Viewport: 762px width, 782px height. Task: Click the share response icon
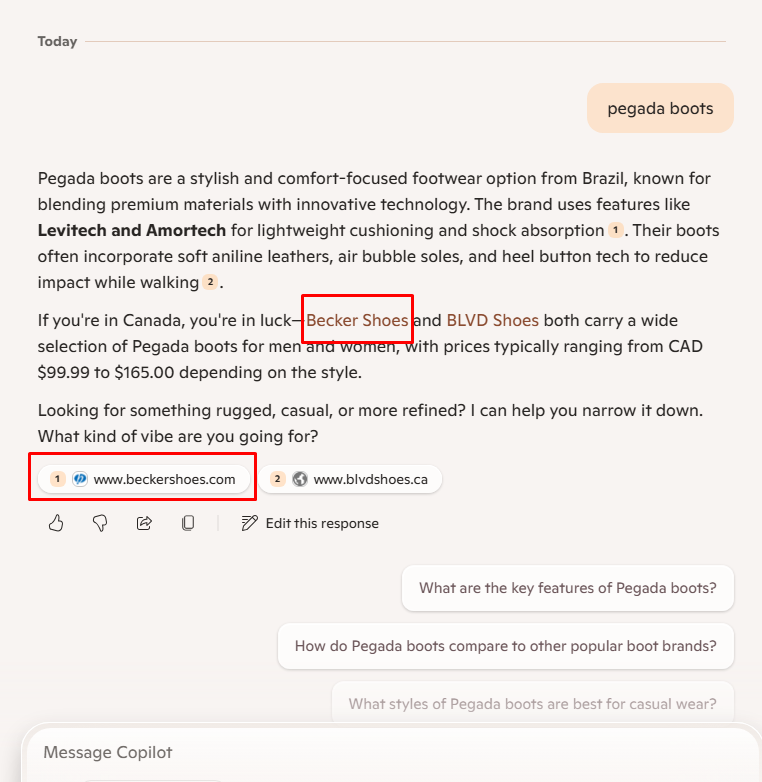point(144,523)
